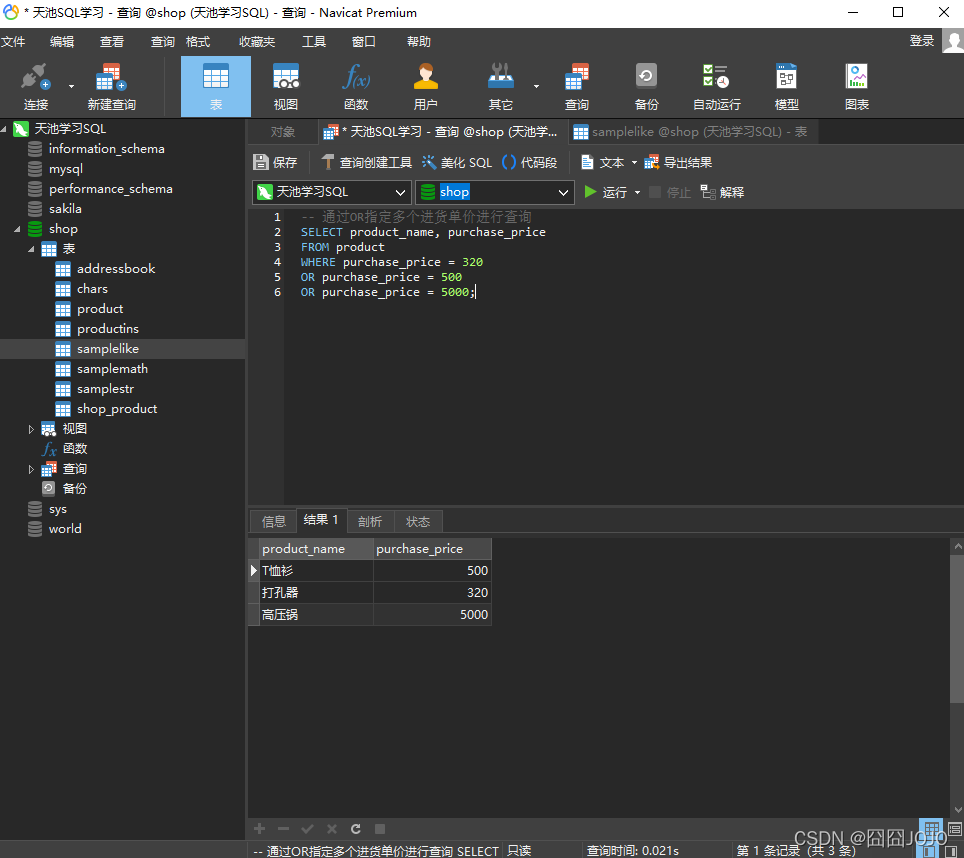Collapse the 天池学习SQL connection node

click(x=4, y=129)
